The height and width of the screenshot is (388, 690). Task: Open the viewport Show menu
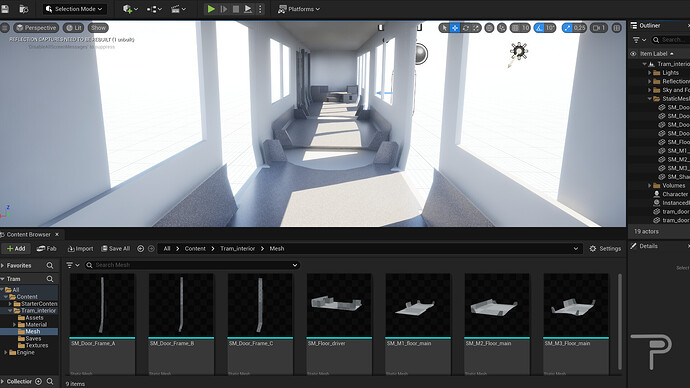point(98,28)
